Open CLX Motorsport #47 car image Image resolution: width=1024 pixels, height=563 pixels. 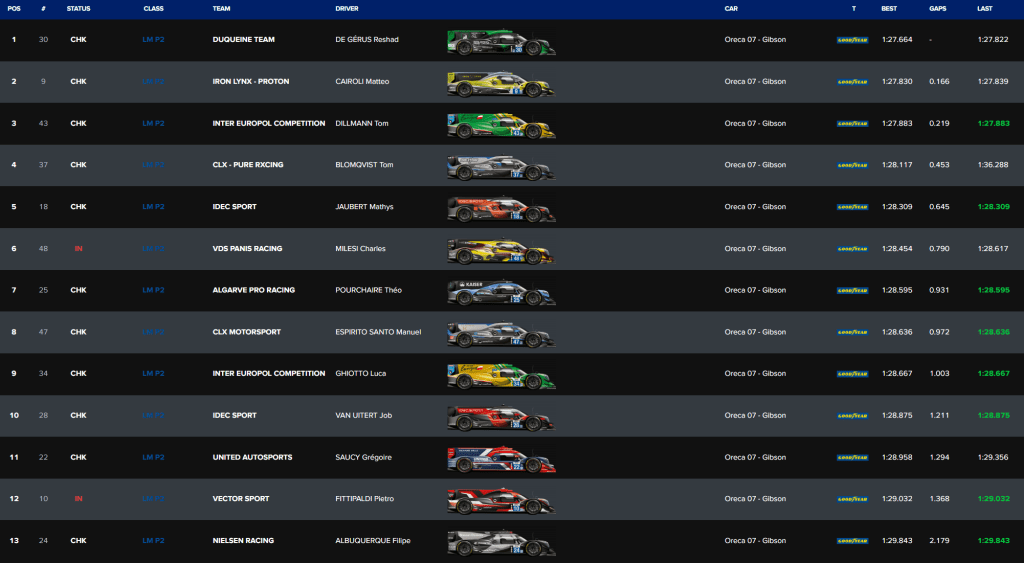[x=501, y=334]
